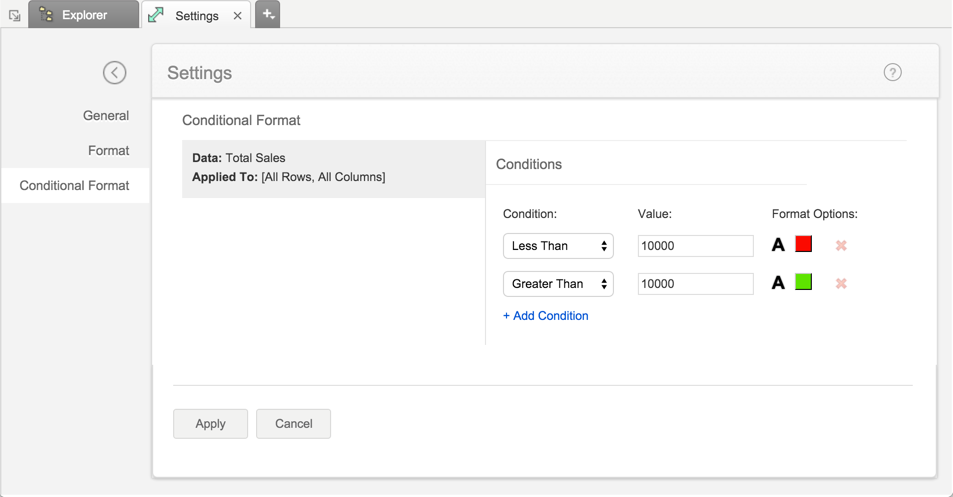Switch to the Explorer tab
This screenshot has width=953, height=497.
[84, 15]
